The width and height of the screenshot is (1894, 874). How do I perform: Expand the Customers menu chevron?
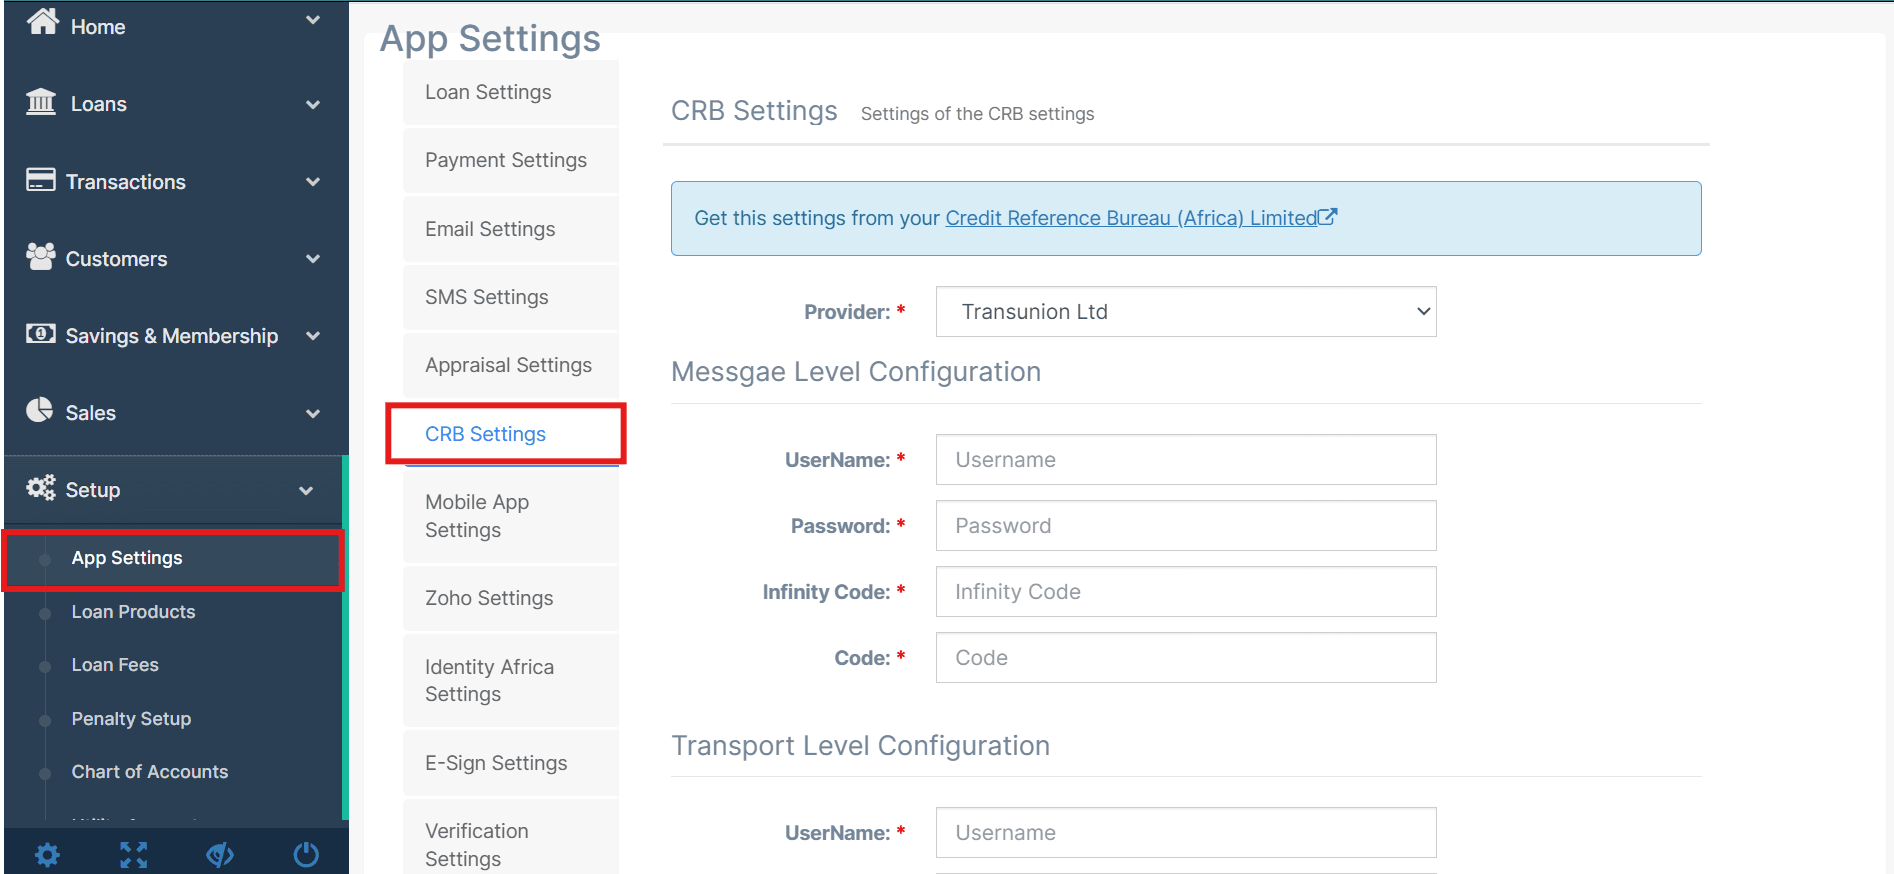tap(313, 259)
